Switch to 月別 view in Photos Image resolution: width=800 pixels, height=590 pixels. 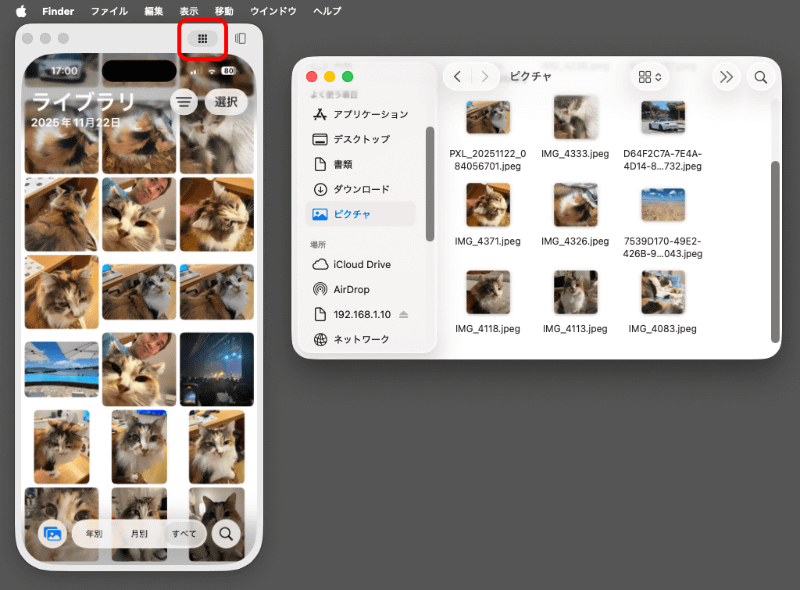139,534
